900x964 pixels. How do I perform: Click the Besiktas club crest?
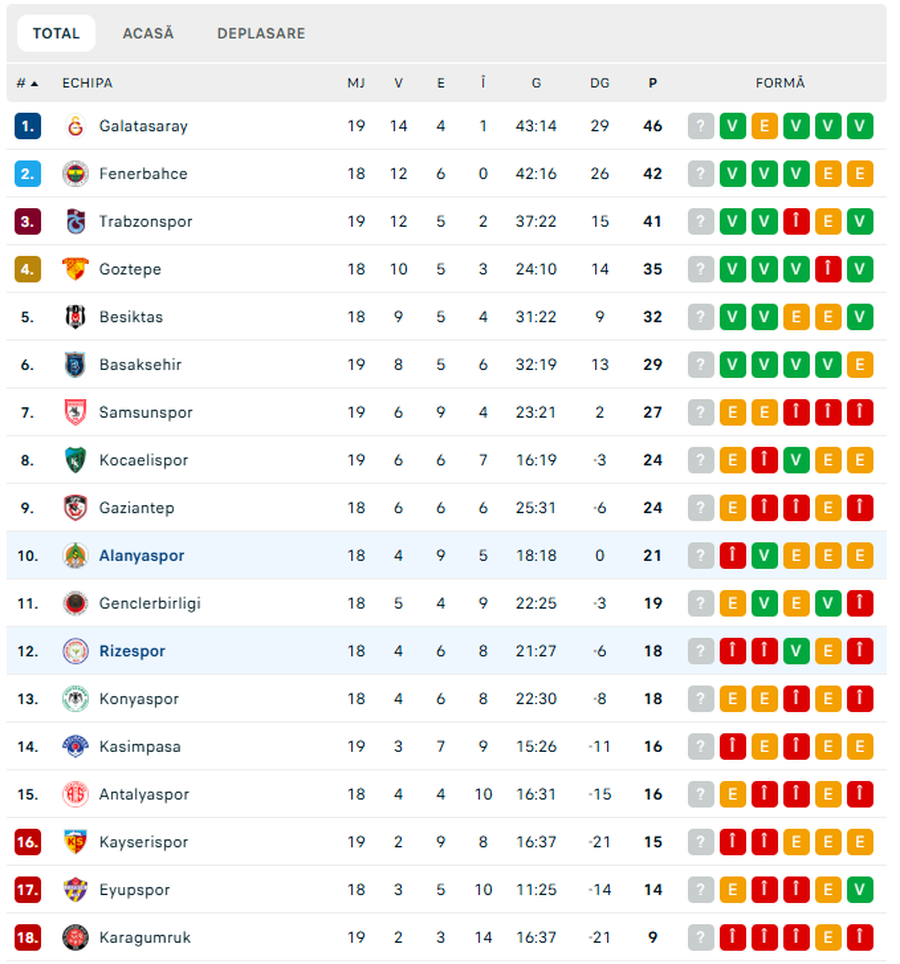point(78,316)
